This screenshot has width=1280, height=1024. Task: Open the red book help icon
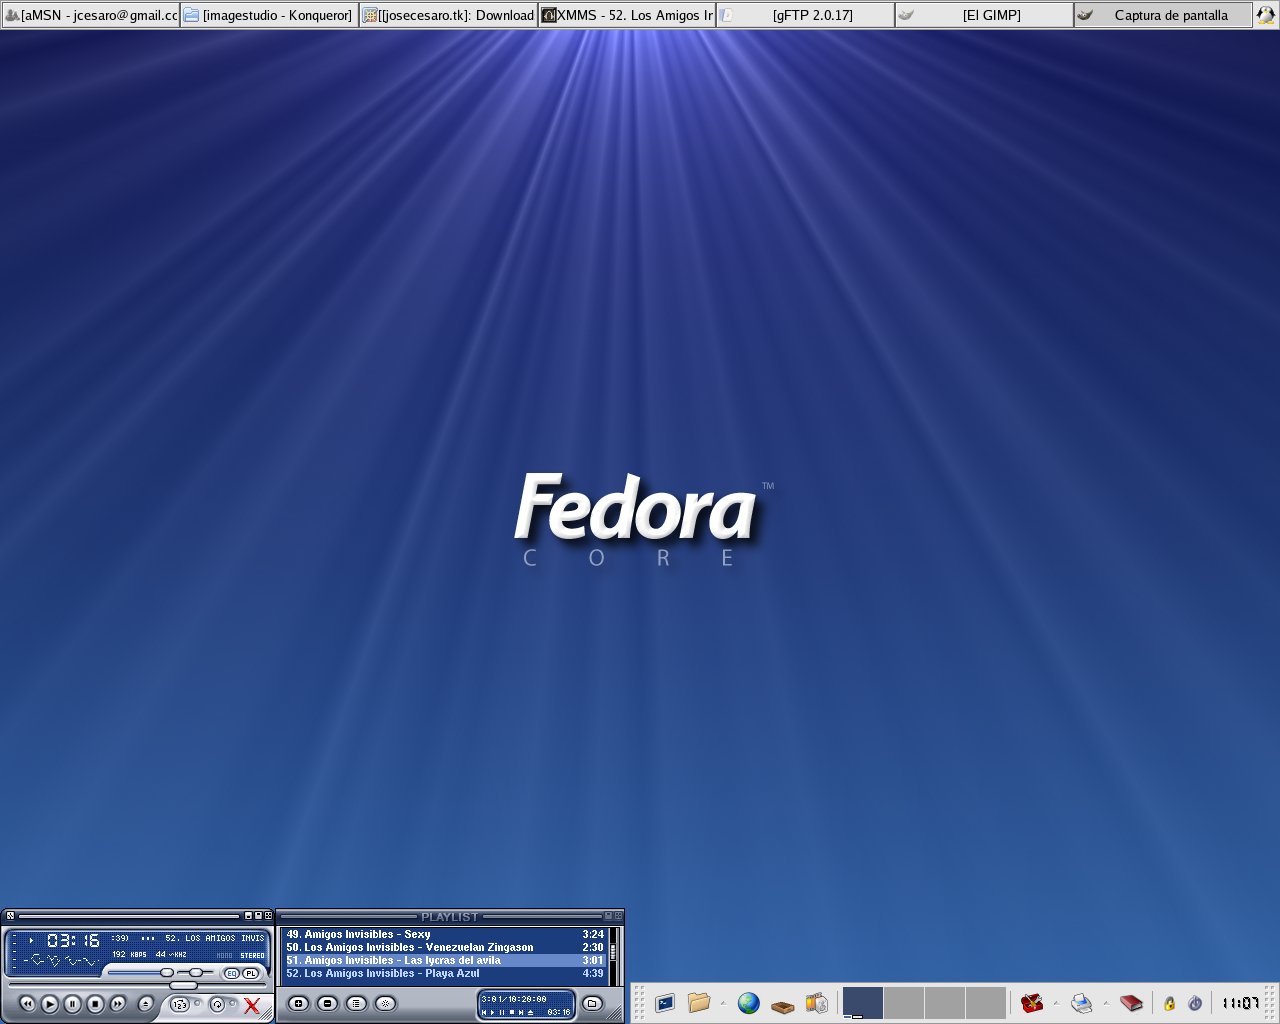(x=1131, y=1003)
